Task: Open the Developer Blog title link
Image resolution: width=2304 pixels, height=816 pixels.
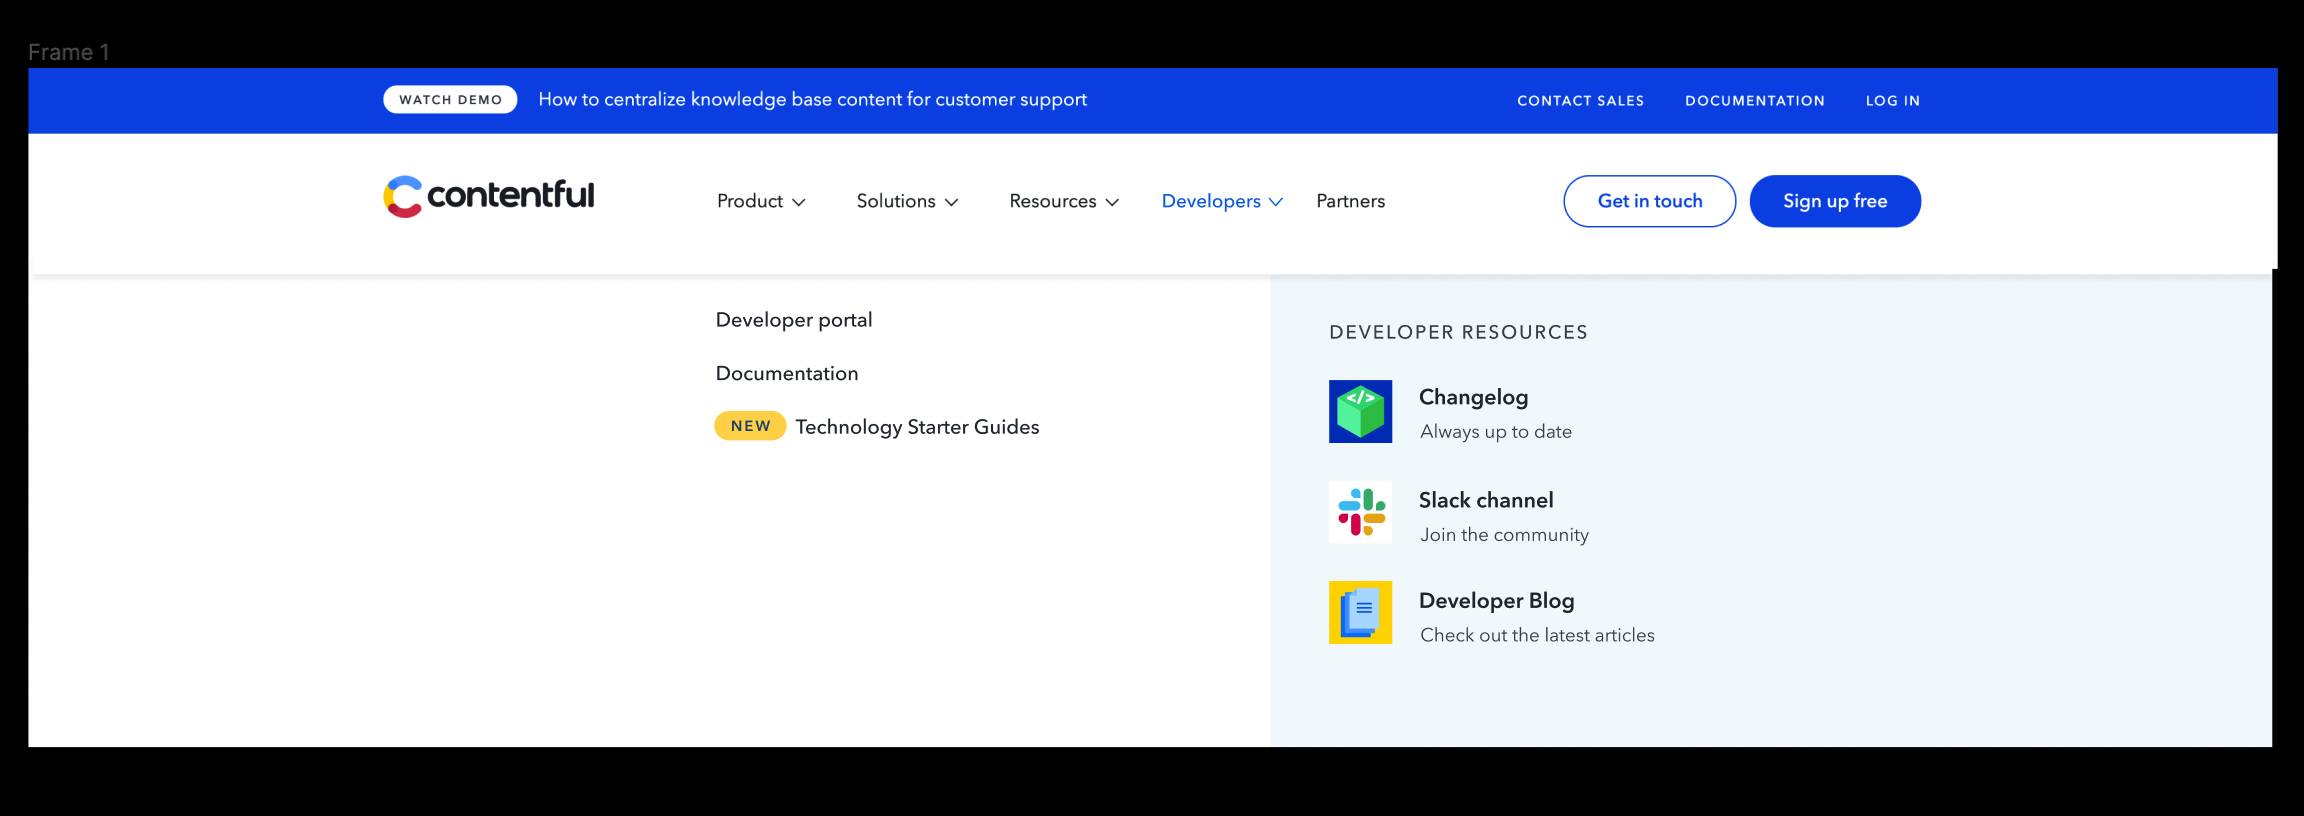Action: coord(1497,601)
